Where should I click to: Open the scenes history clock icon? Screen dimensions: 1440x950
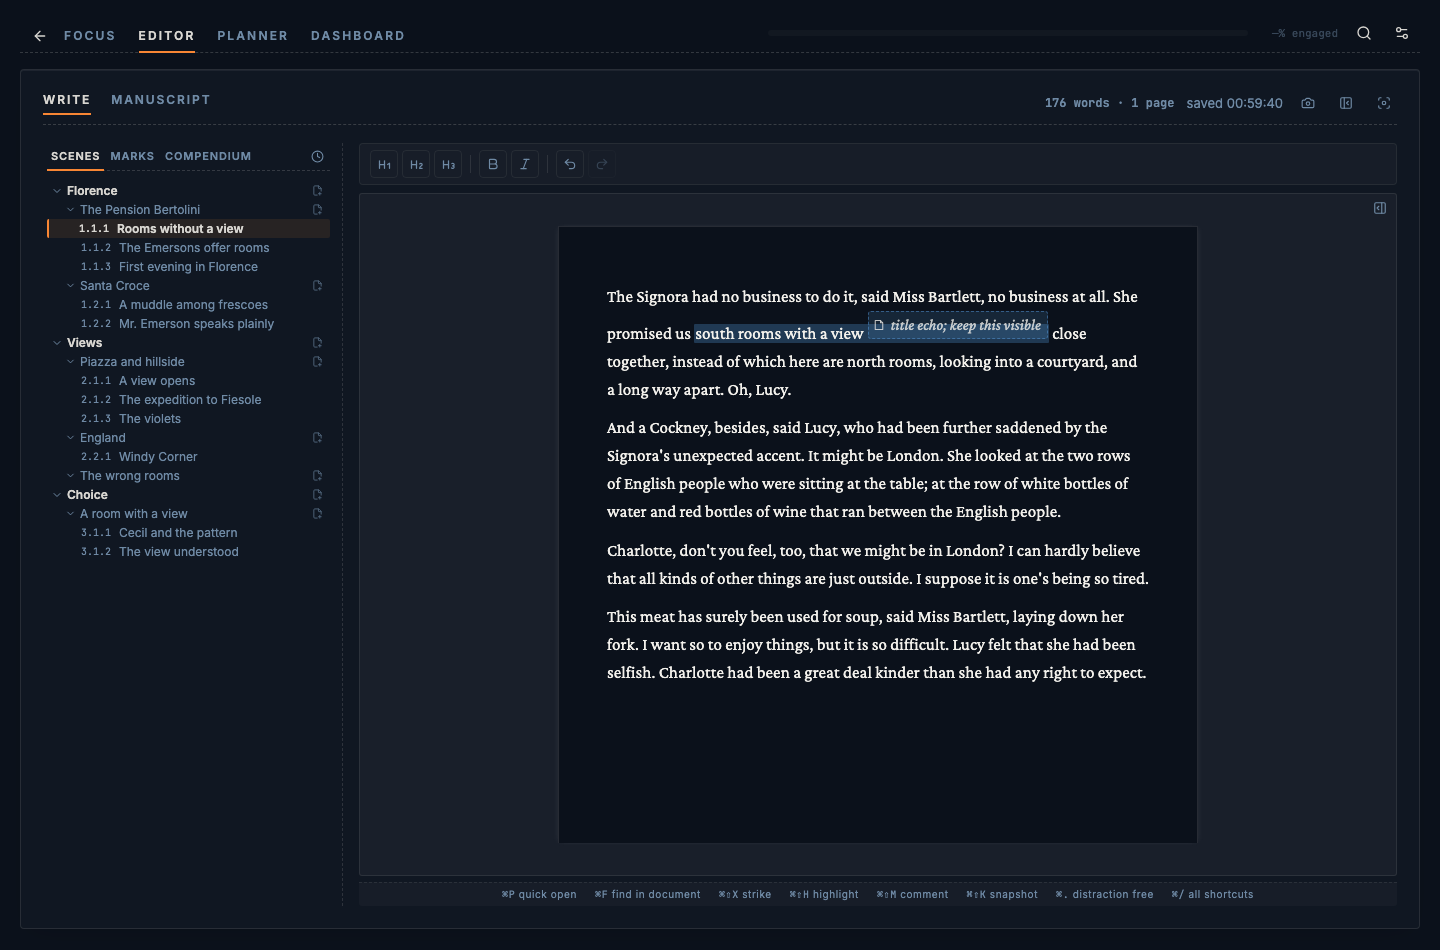pyautogui.click(x=317, y=156)
